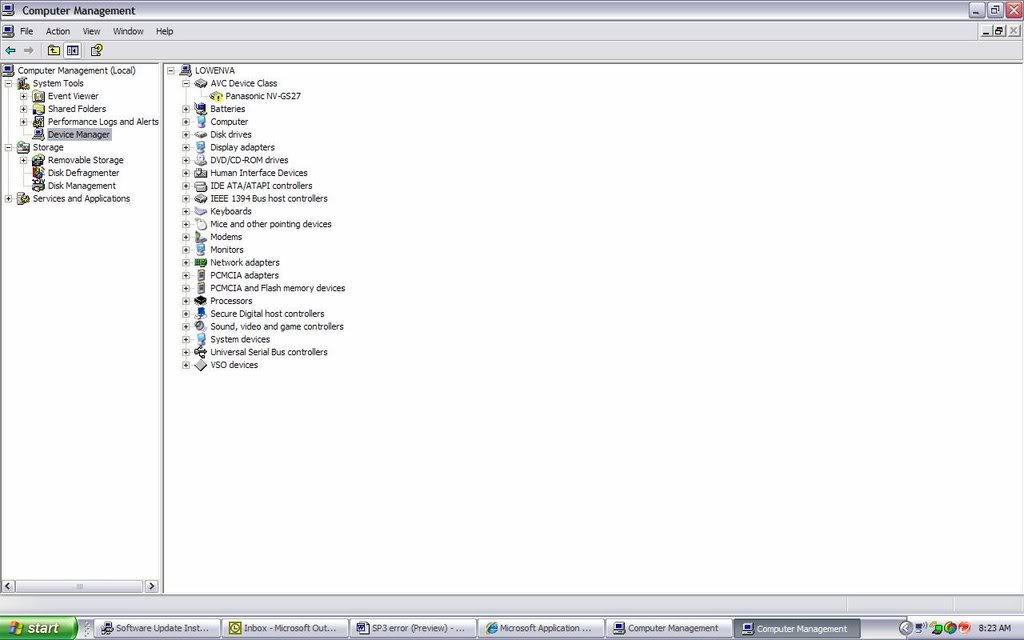Expand the Sound, video and game controllers node

[186, 327]
